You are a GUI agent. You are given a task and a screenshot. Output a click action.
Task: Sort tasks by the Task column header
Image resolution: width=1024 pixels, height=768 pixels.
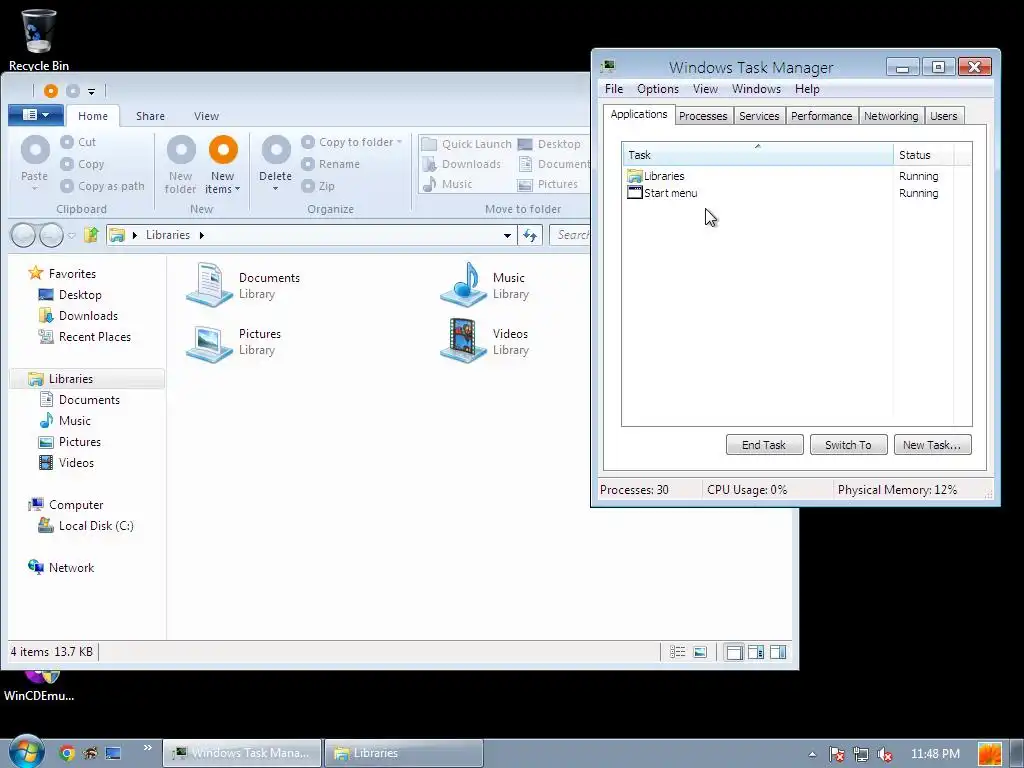pyautogui.click(x=758, y=155)
